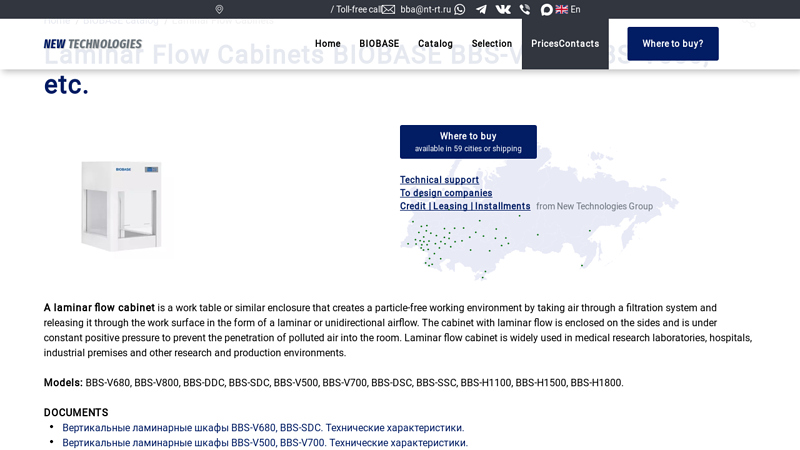
Task: Open the chat bubble messenger icon
Action: [x=547, y=9]
